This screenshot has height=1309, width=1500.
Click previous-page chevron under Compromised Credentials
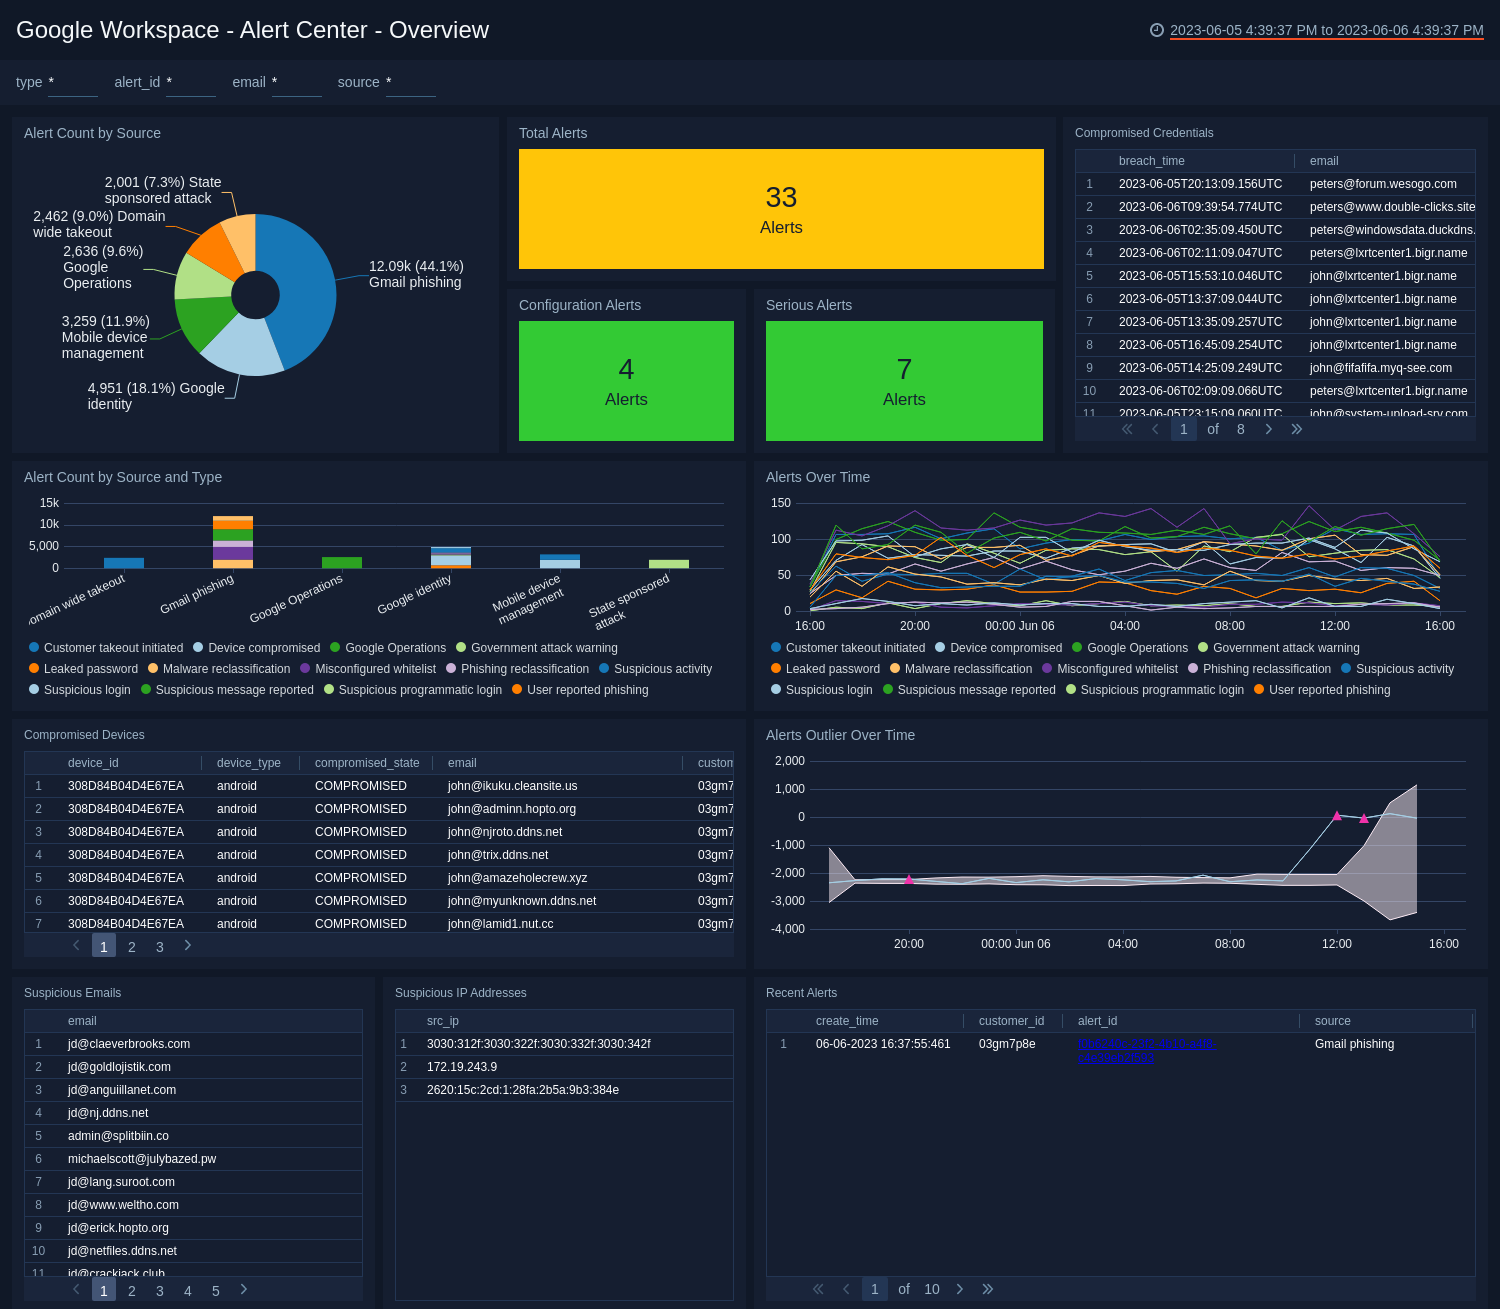click(1155, 429)
